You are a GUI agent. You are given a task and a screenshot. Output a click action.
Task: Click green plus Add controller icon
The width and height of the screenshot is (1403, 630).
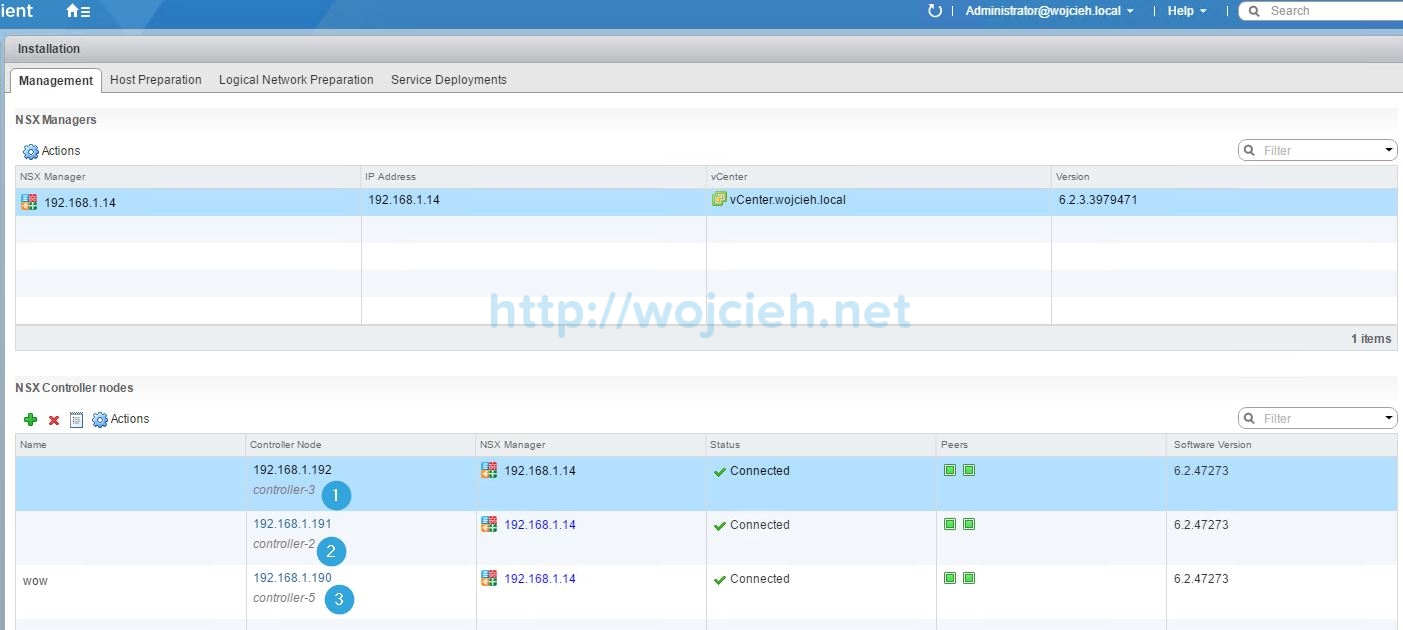pos(30,420)
